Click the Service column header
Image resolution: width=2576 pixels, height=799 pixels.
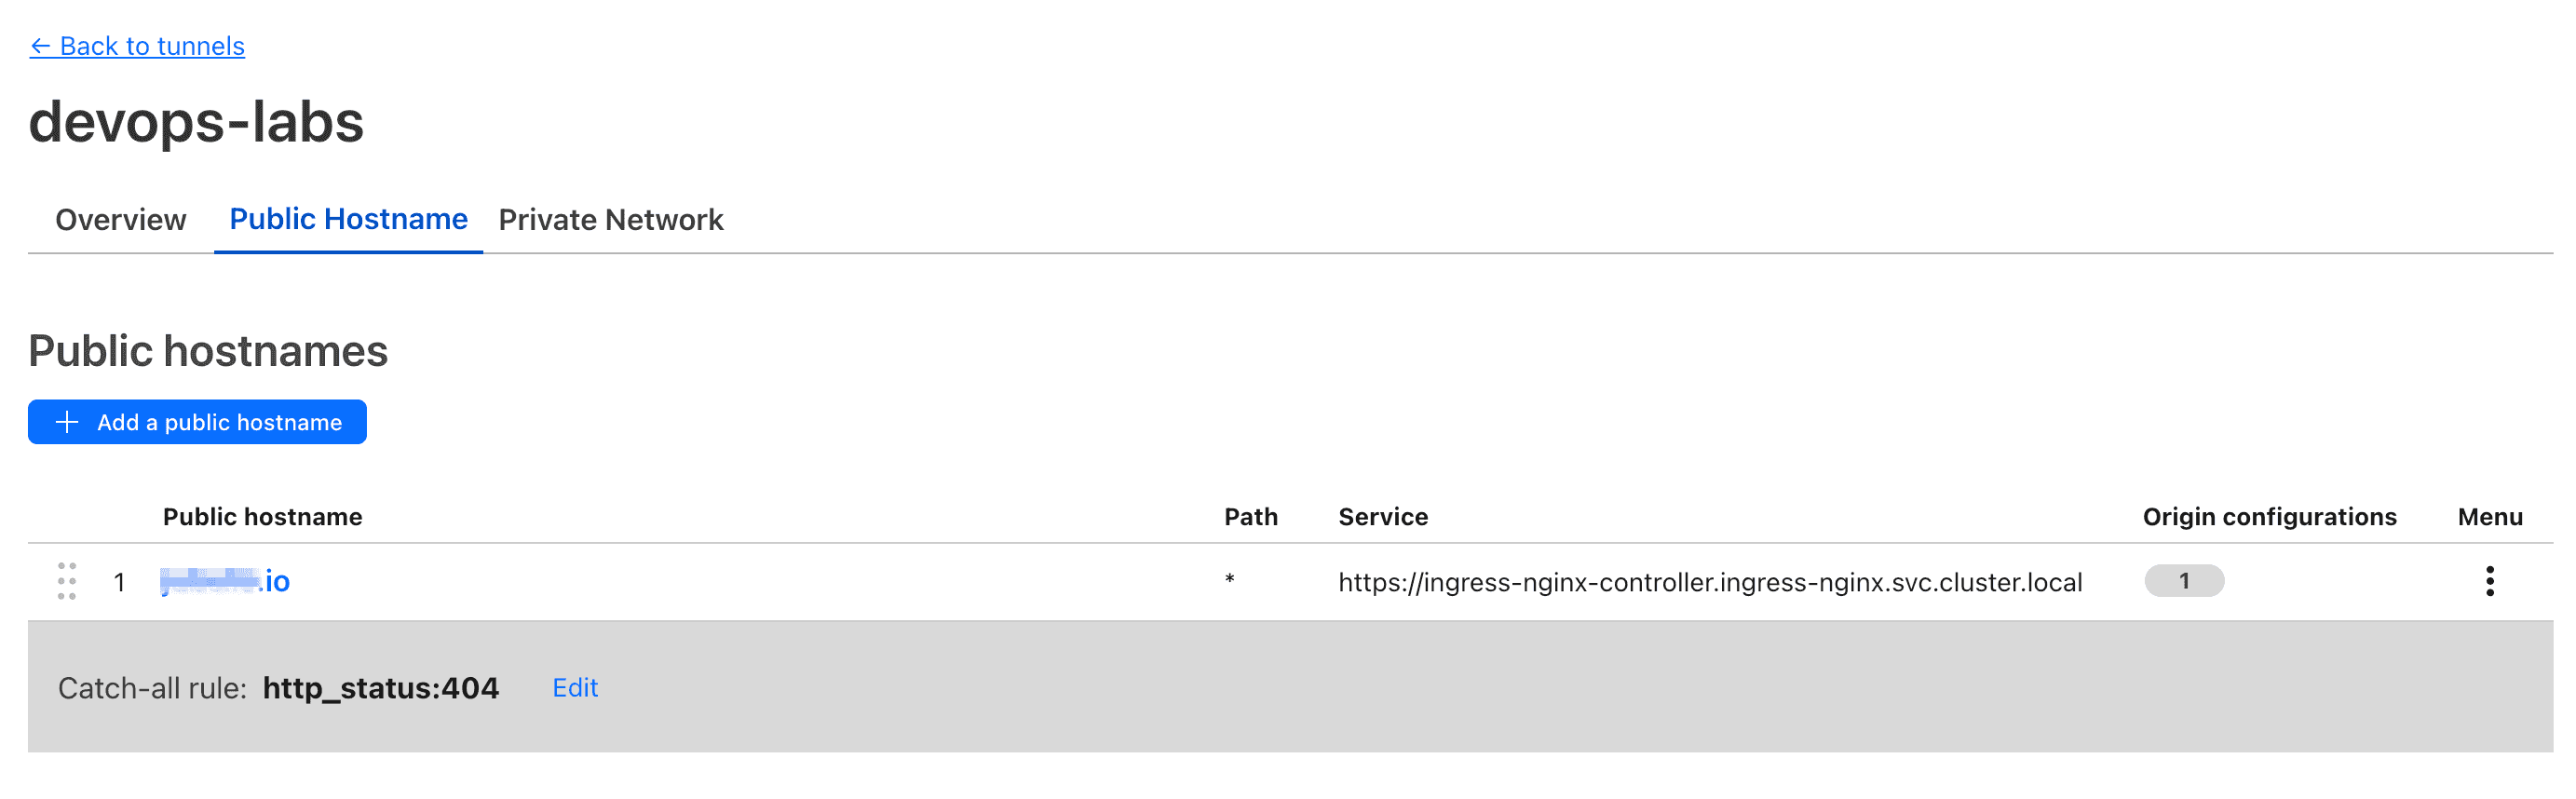tap(1382, 517)
